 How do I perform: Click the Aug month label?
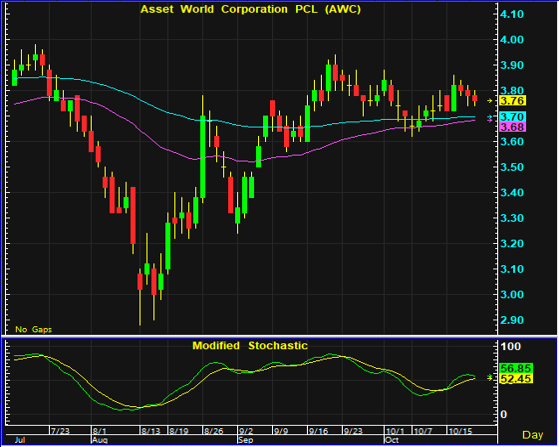tap(100, 440)
